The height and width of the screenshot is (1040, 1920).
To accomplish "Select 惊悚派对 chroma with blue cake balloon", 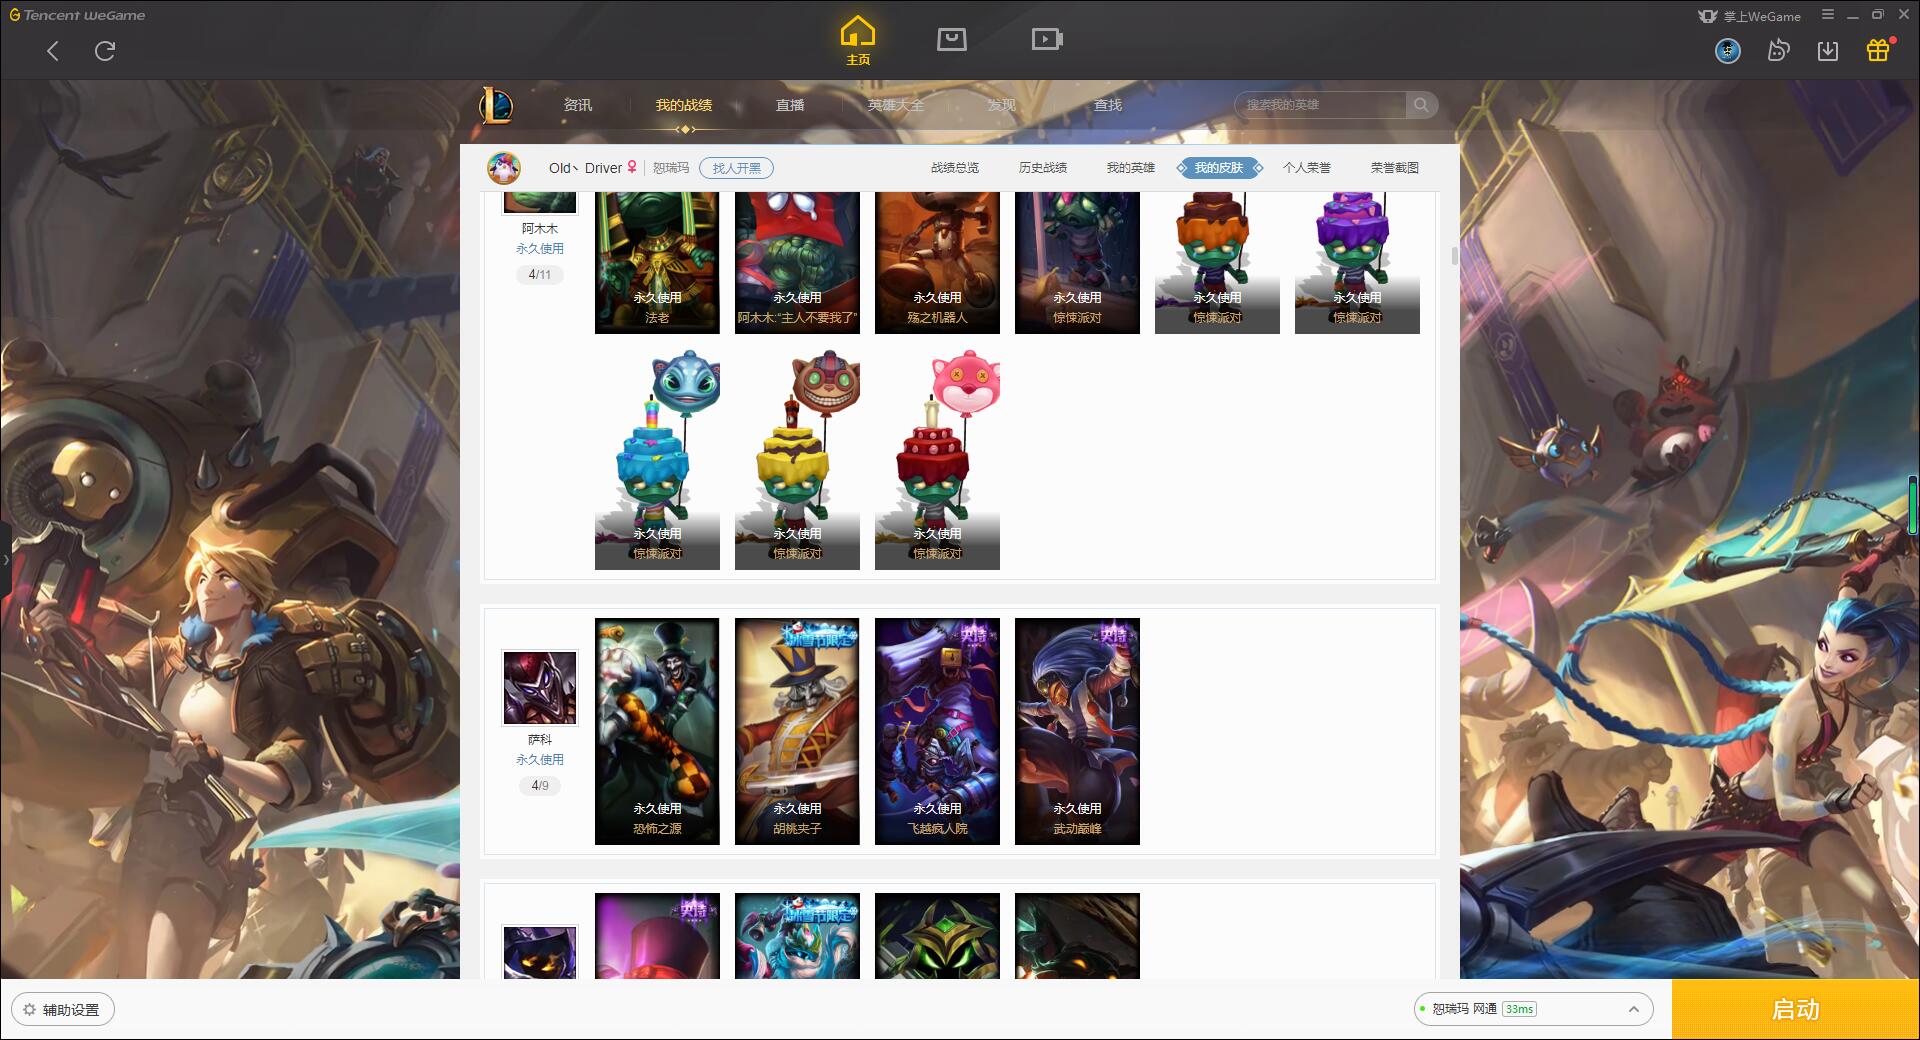I will [x=657, y=458].
